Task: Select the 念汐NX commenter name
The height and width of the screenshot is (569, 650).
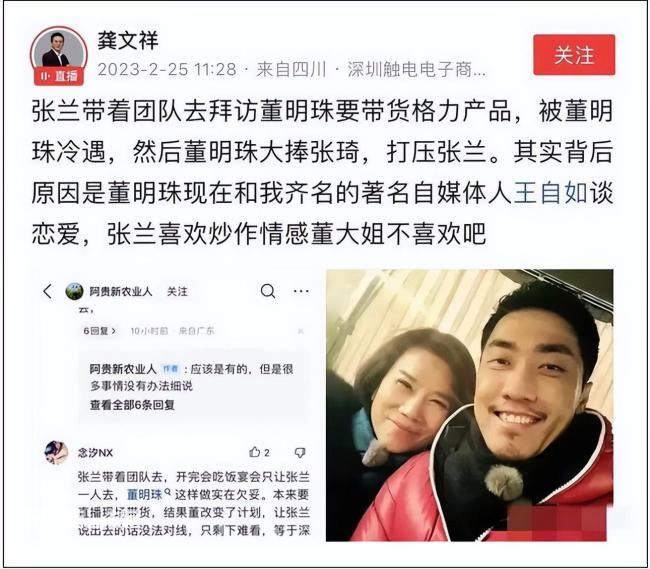Action: pos(95,453)
